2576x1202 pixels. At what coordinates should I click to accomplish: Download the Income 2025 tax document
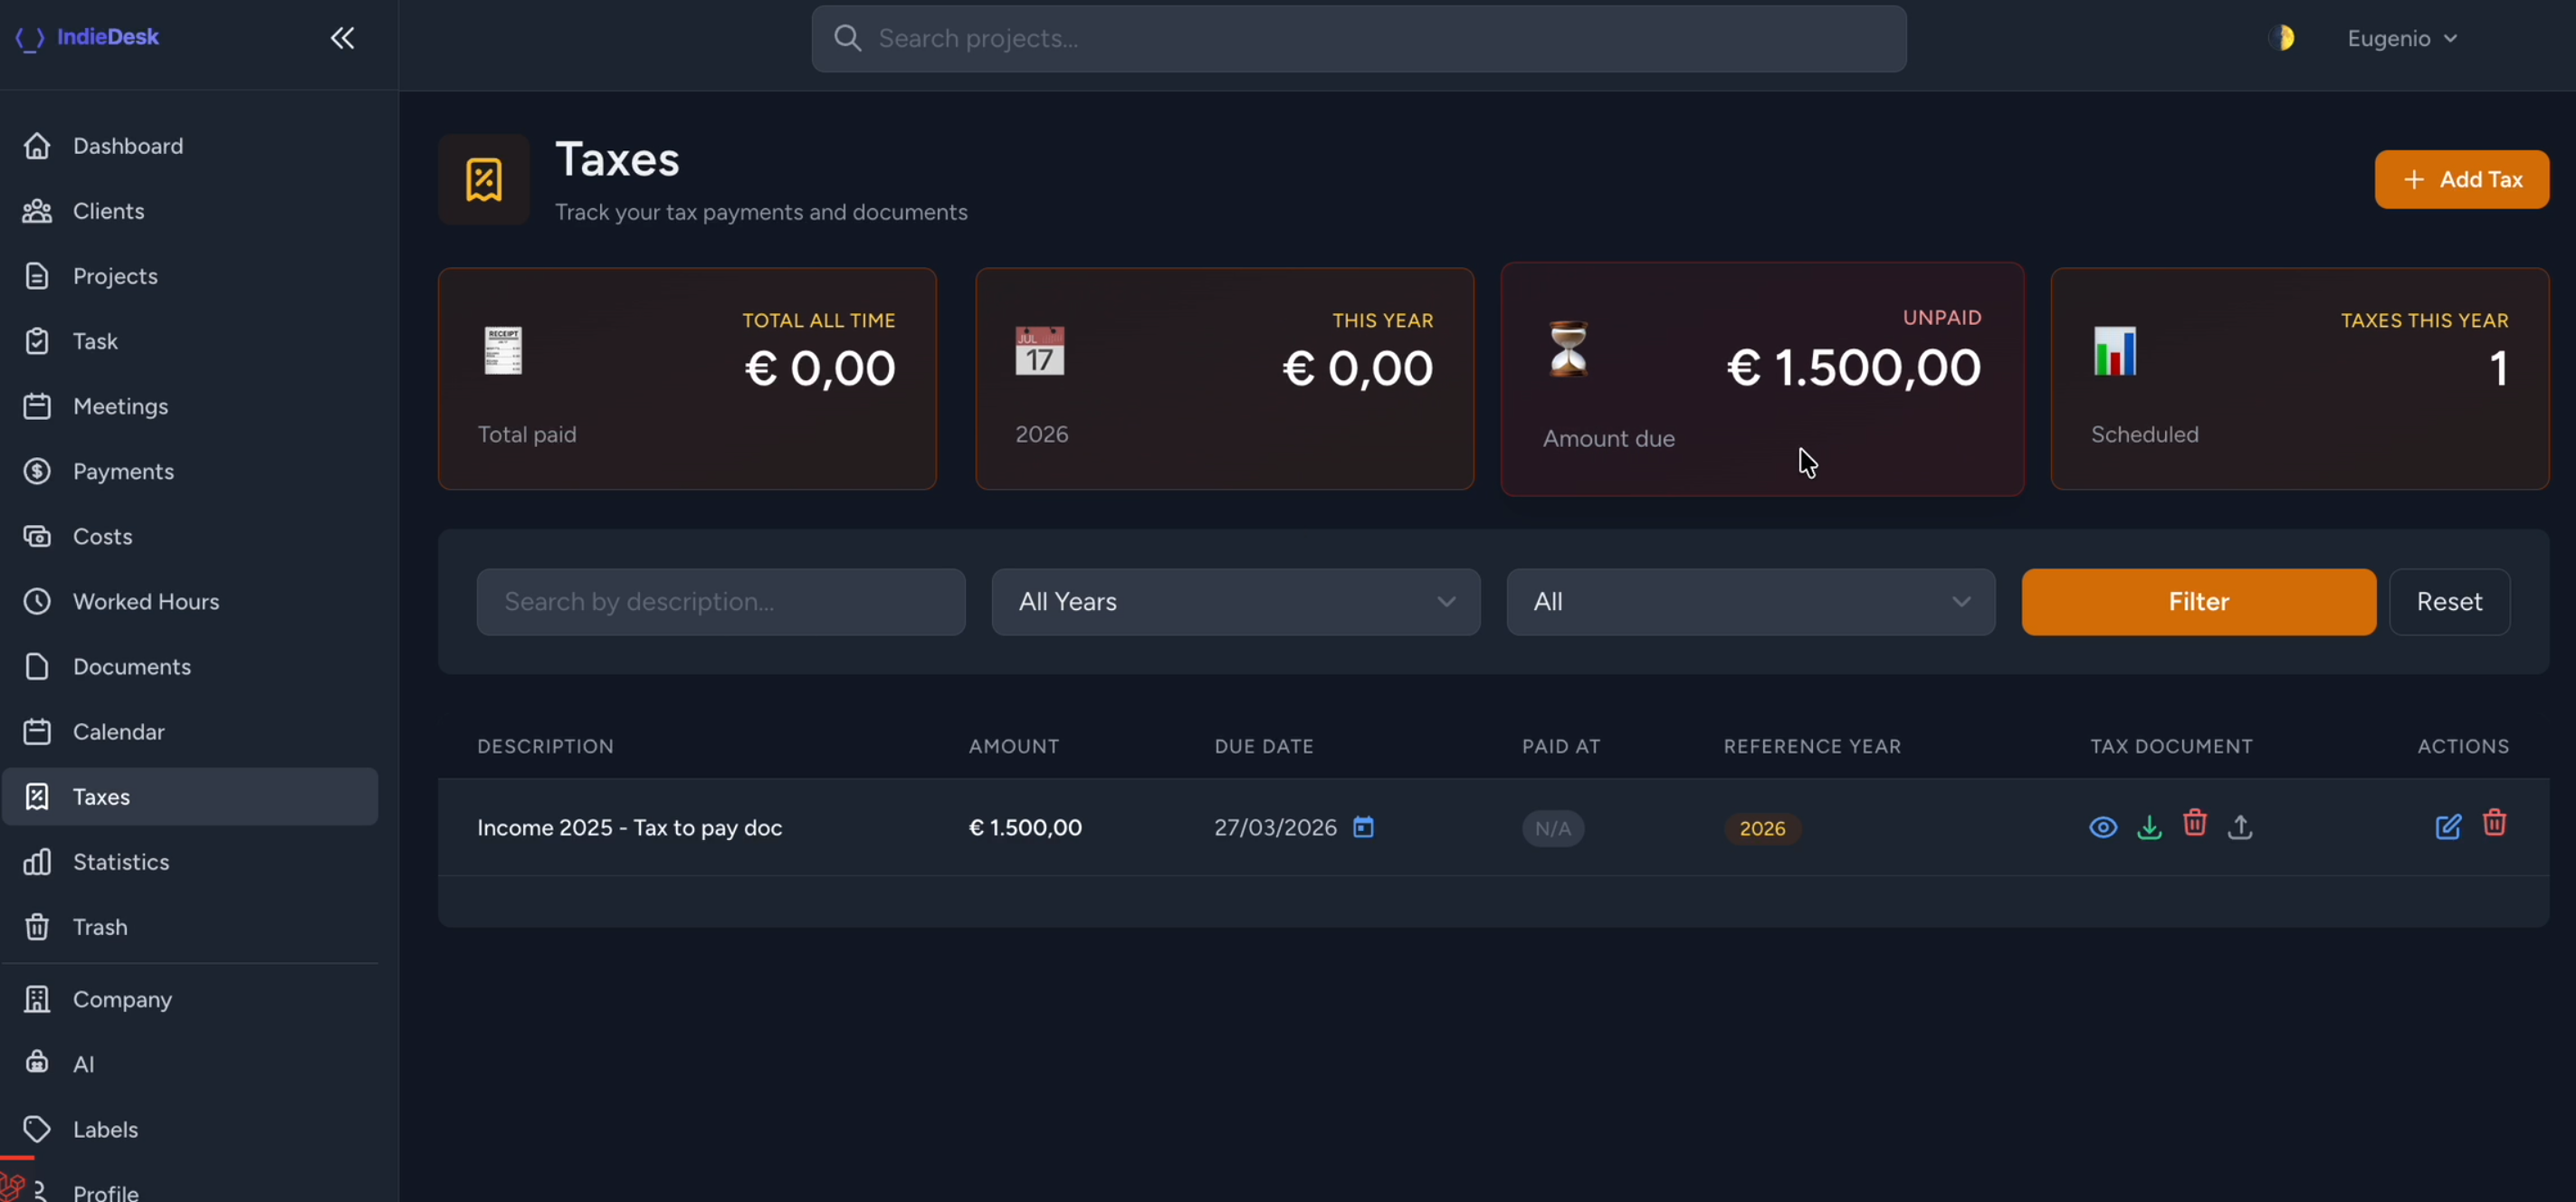point(2149,827)
